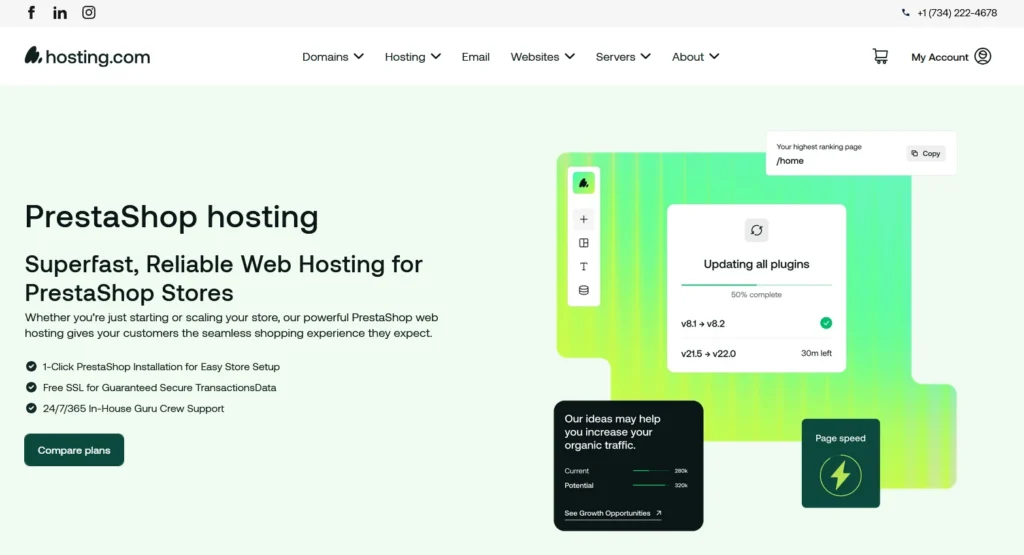Click the plus add icon in the toolbar

tap(584, 219)
